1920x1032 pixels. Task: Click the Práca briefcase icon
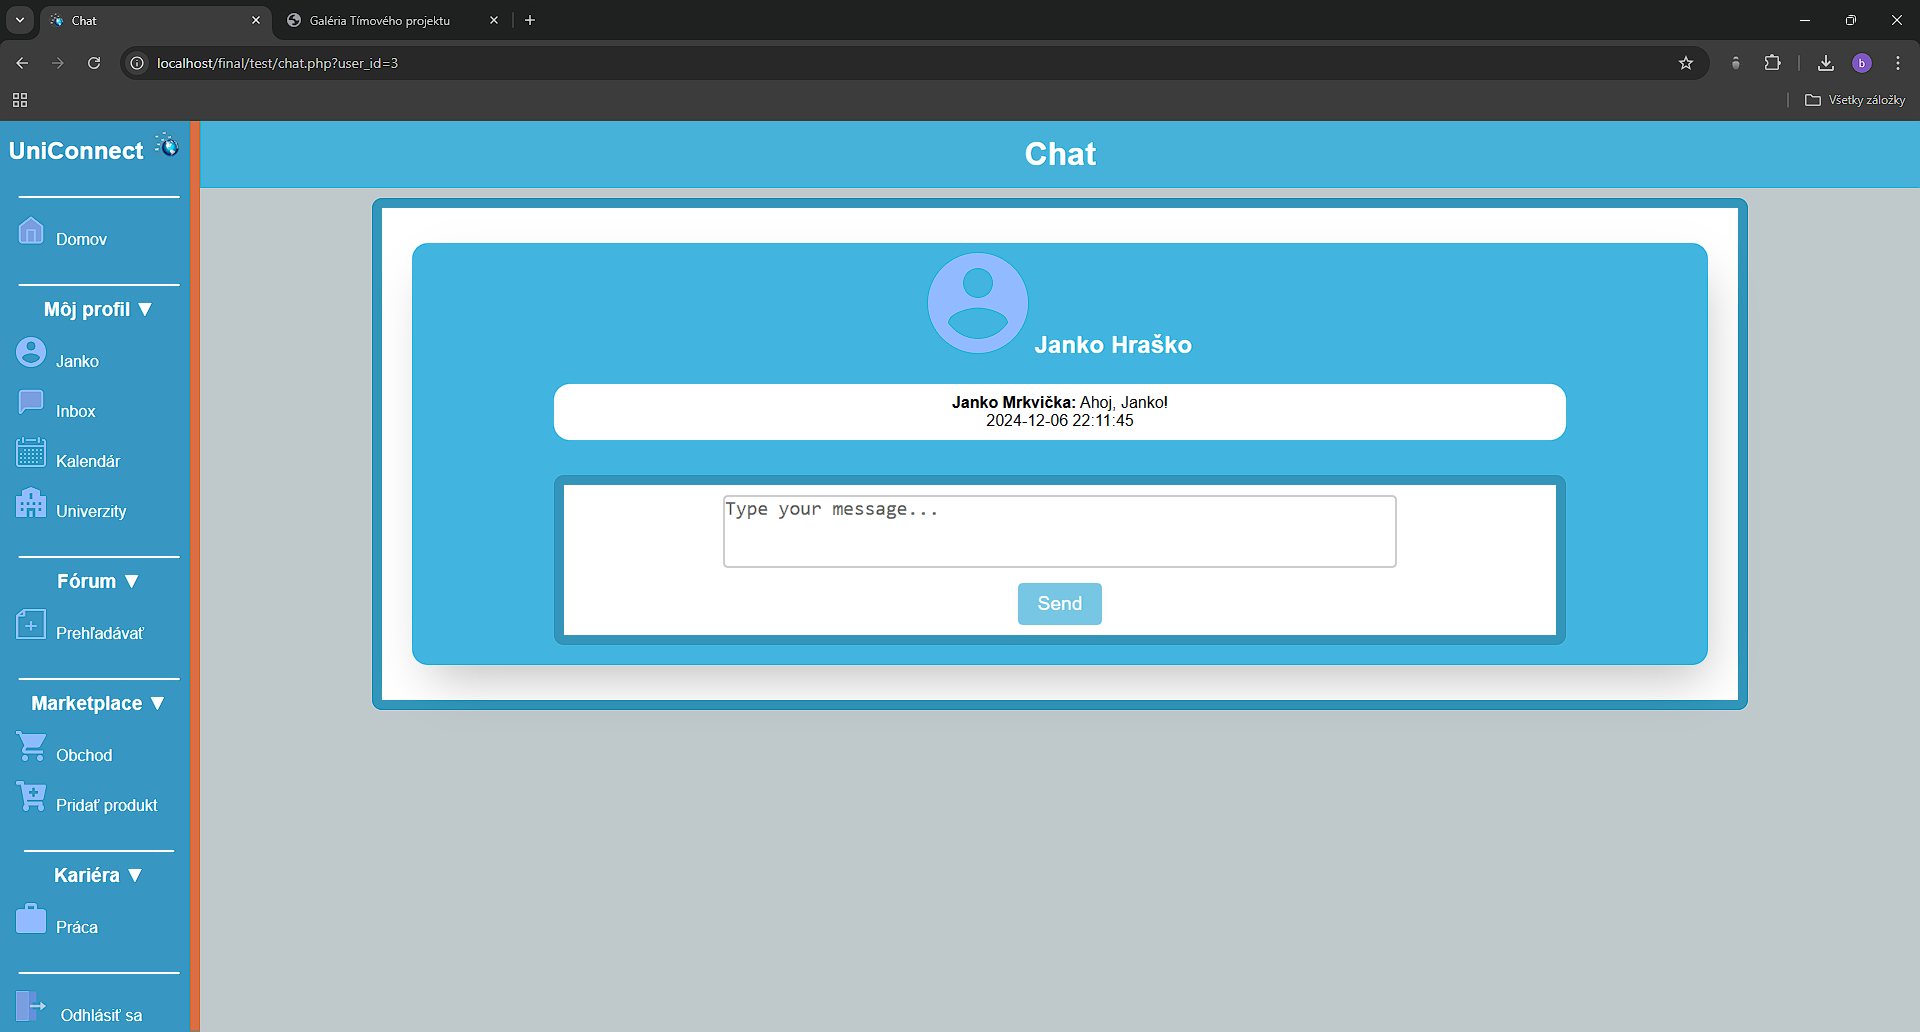pos(31,918)
